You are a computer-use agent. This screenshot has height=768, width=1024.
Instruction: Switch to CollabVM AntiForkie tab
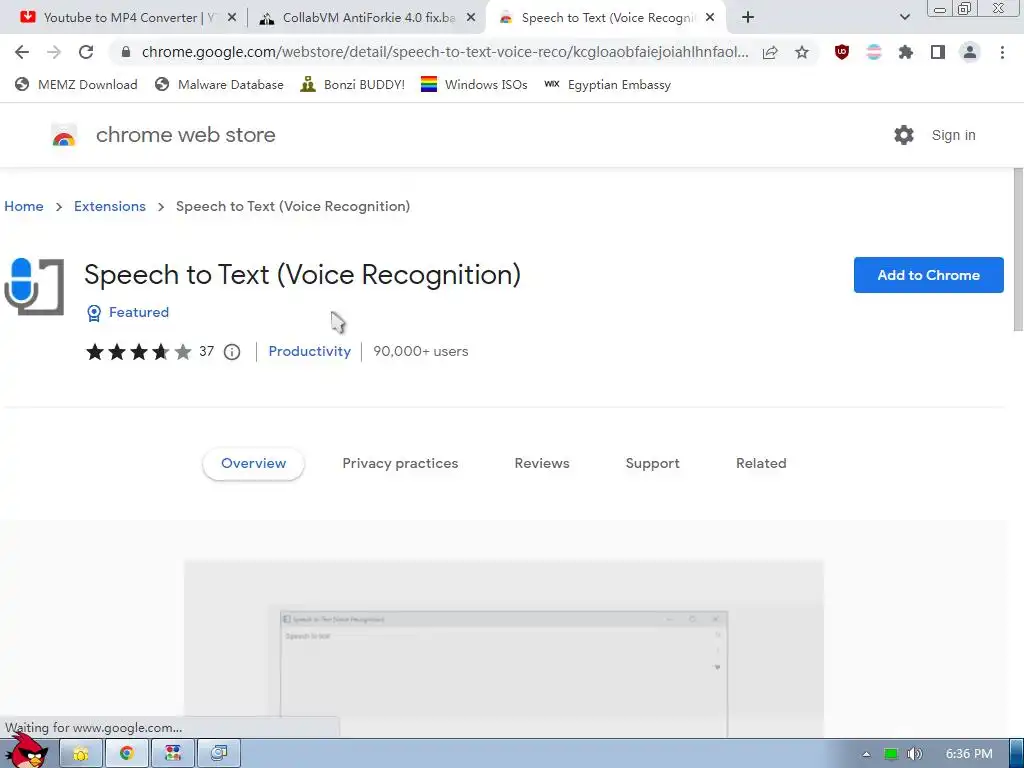tap(369, 18)
